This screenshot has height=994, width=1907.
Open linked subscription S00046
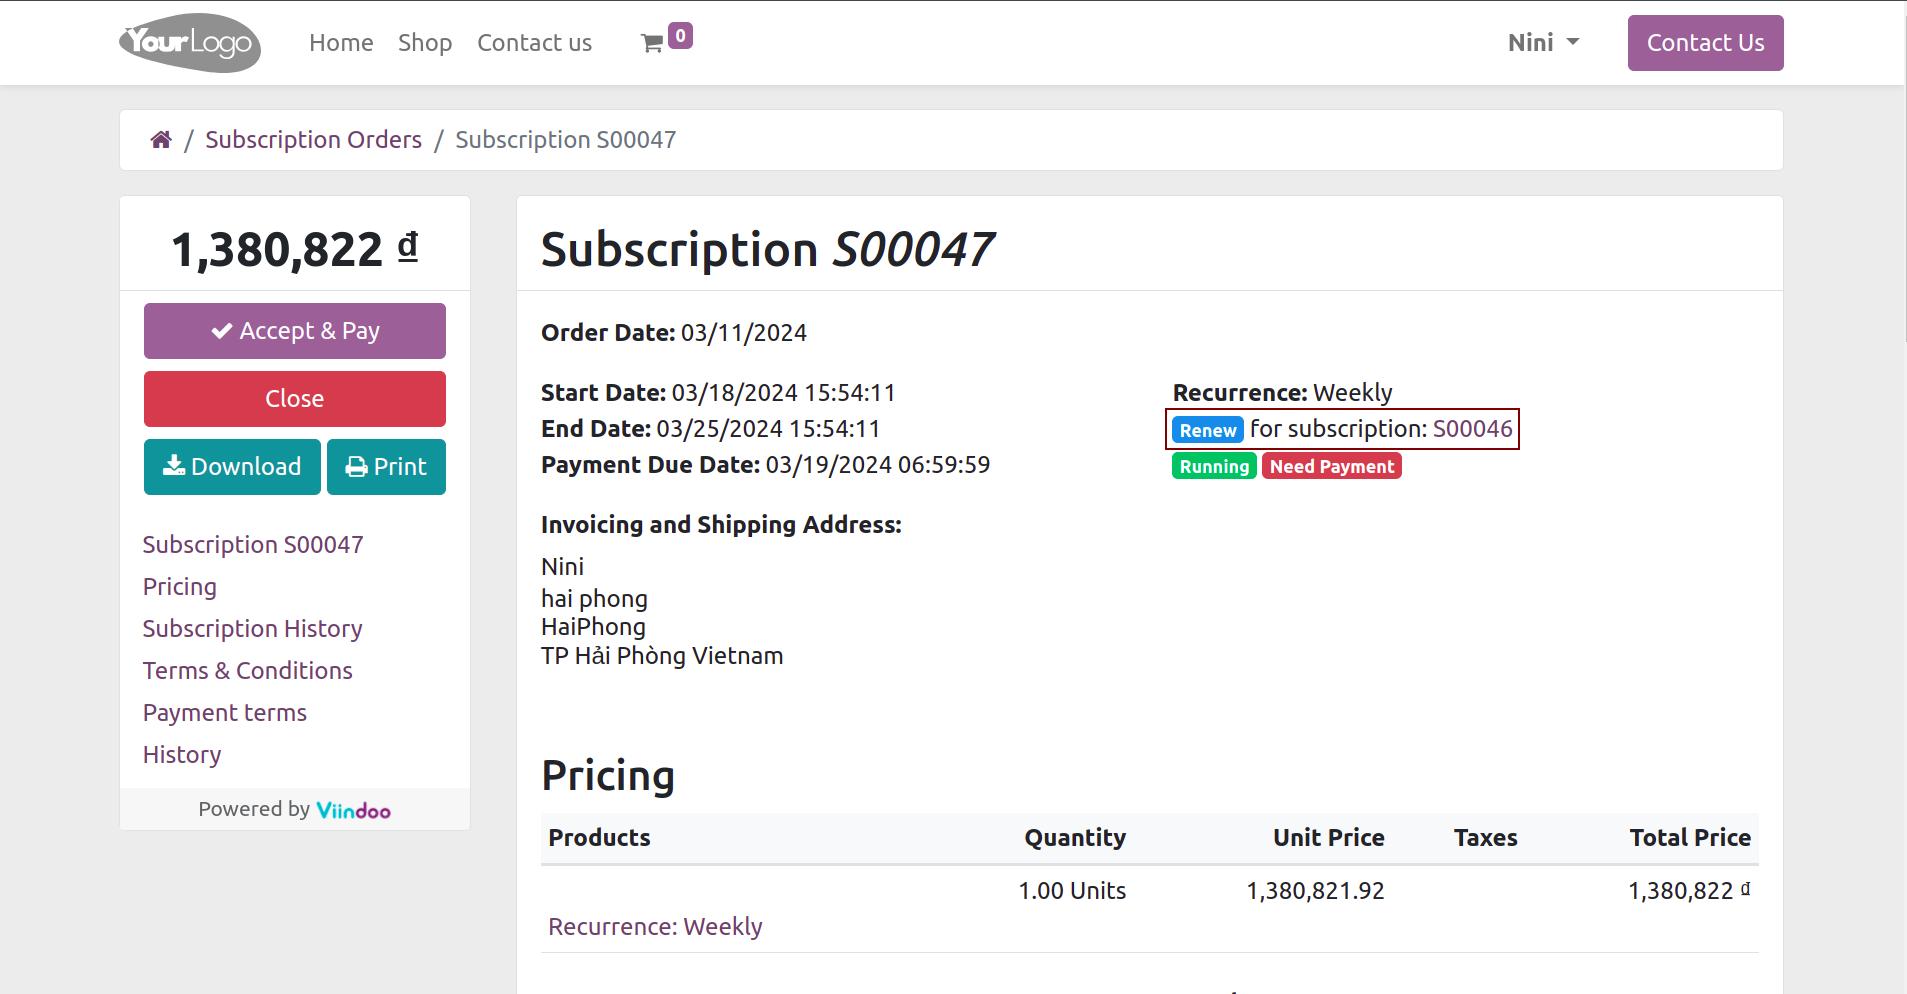point(1472,429)
